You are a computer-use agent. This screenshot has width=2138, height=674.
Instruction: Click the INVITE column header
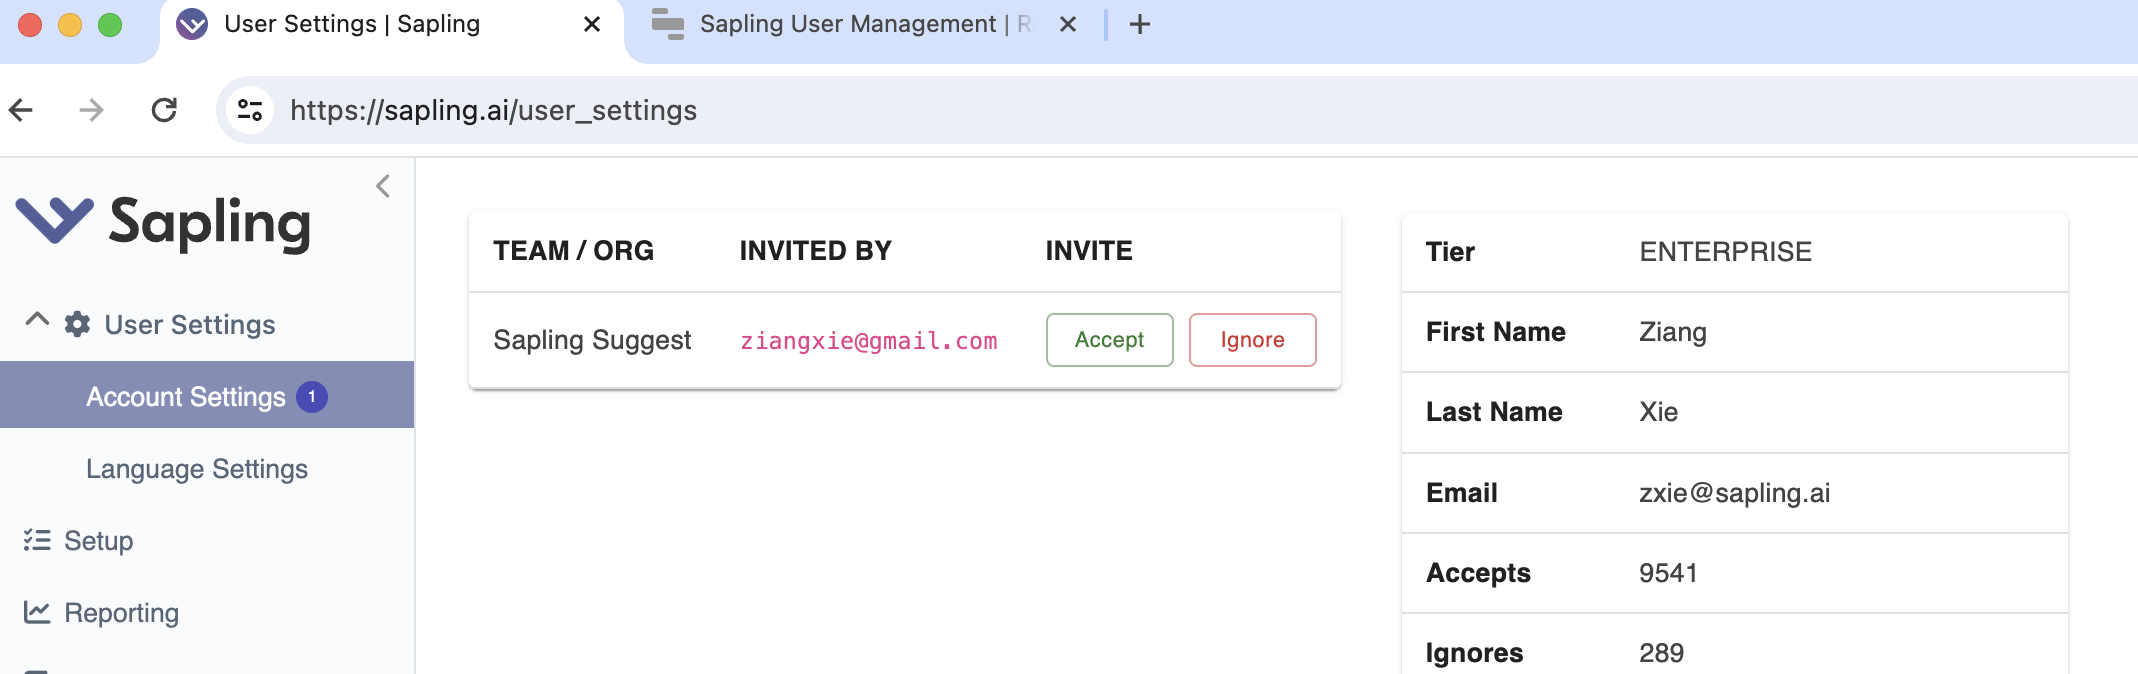click(x=1089, y=251)
